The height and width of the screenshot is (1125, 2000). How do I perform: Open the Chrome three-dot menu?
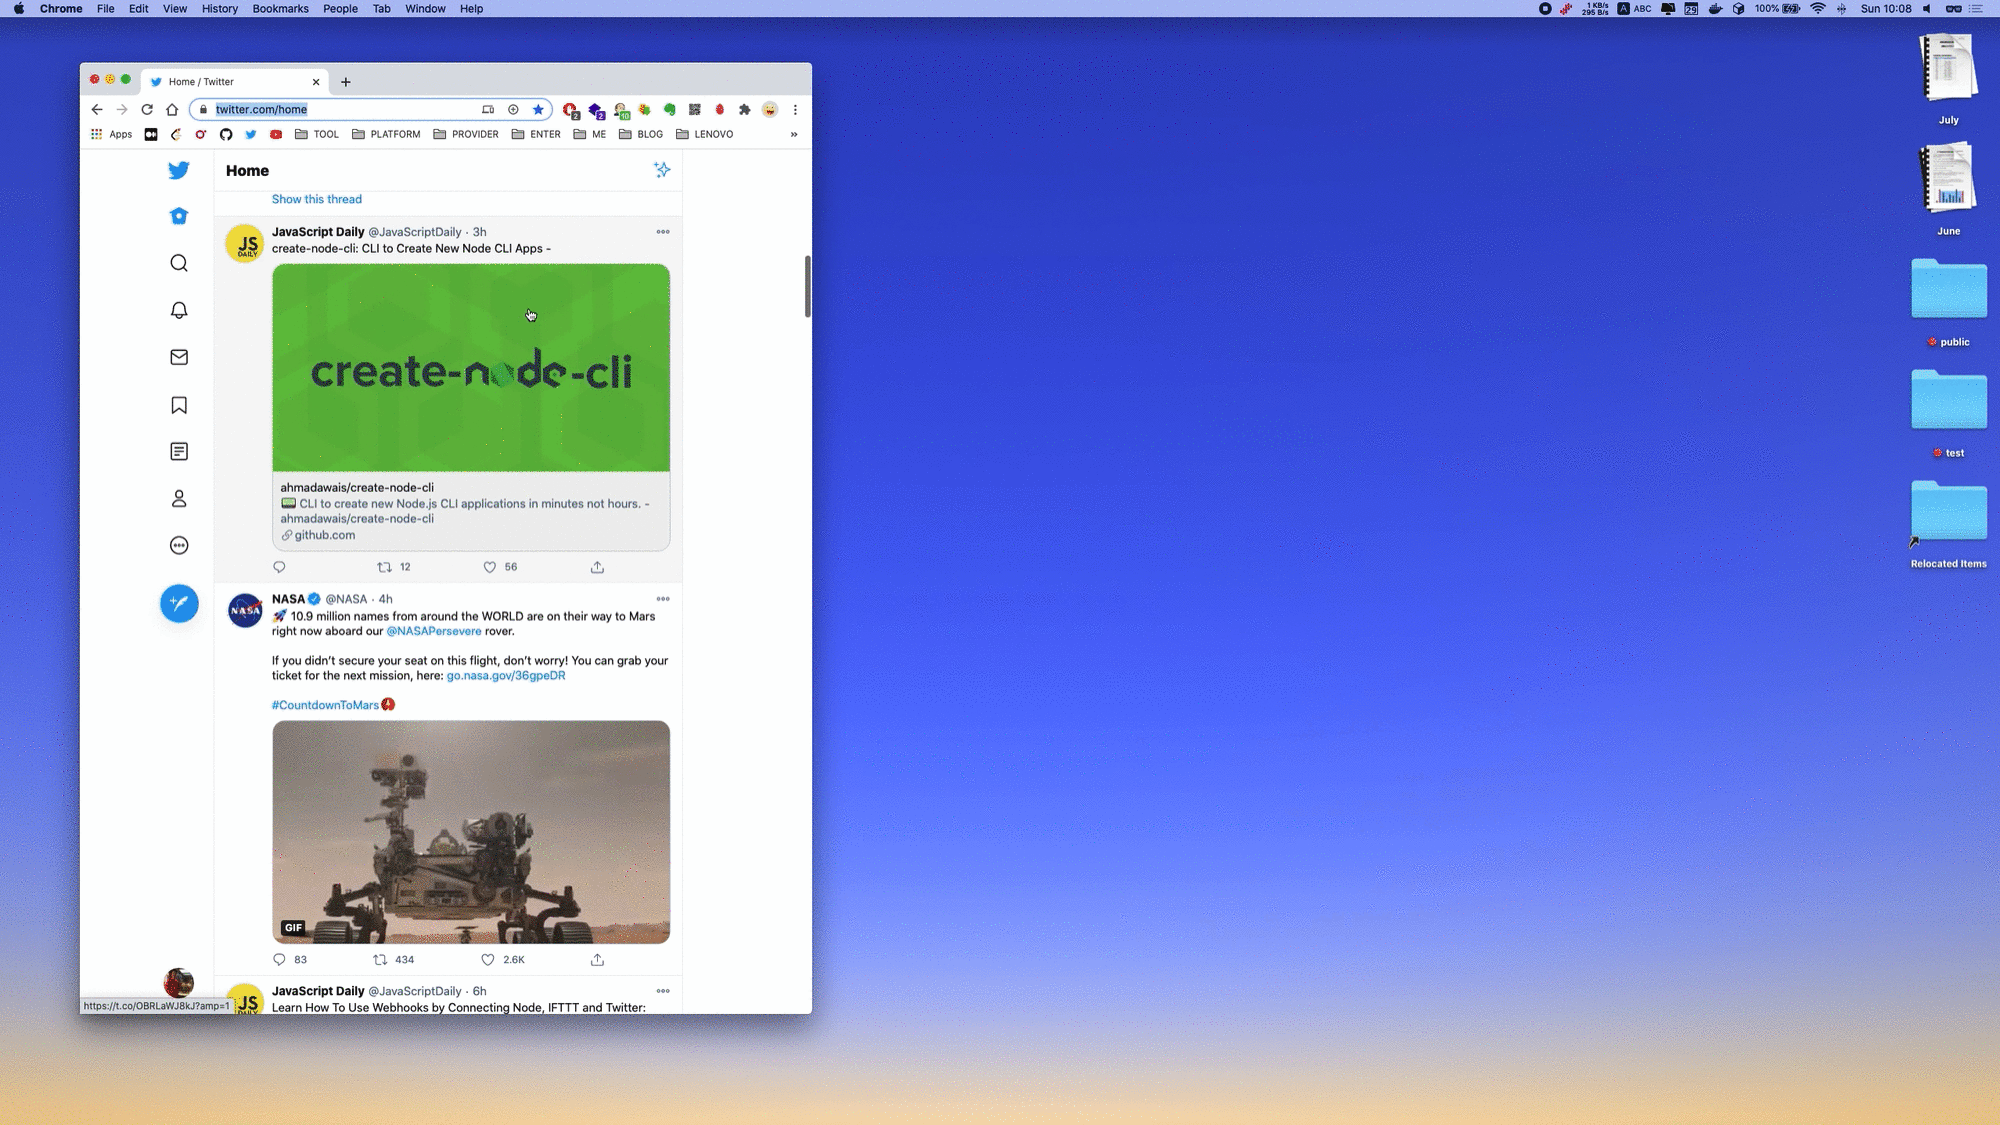pyautogui.click(x=795, y=110)
